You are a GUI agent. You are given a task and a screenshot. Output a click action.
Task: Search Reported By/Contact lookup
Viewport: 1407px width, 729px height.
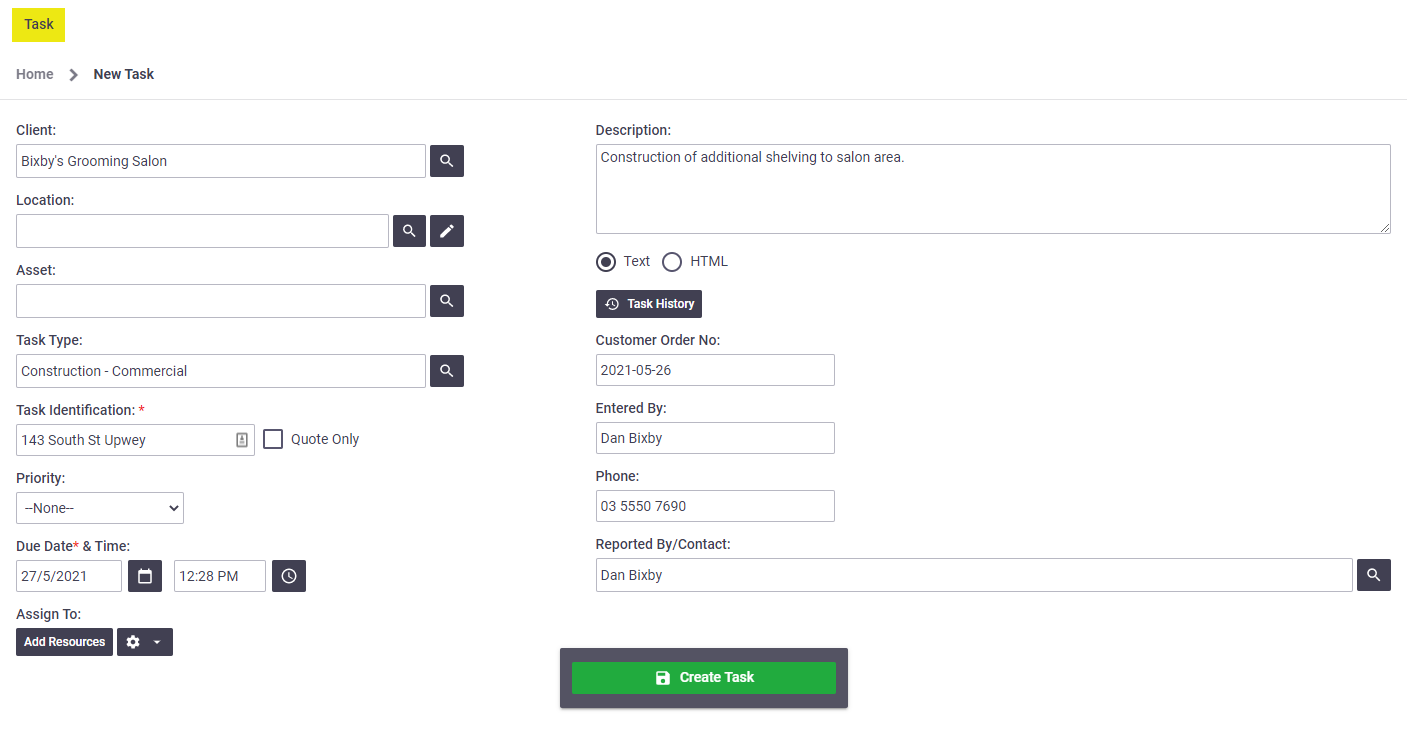point(1374,575)
